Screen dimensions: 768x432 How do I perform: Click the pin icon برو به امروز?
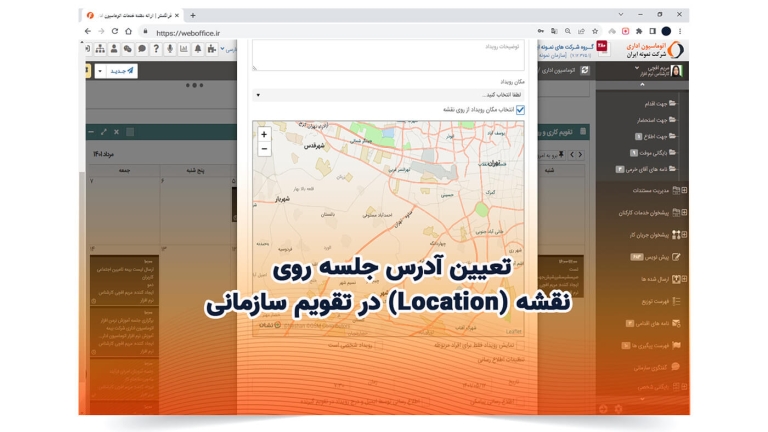point(561,154)
